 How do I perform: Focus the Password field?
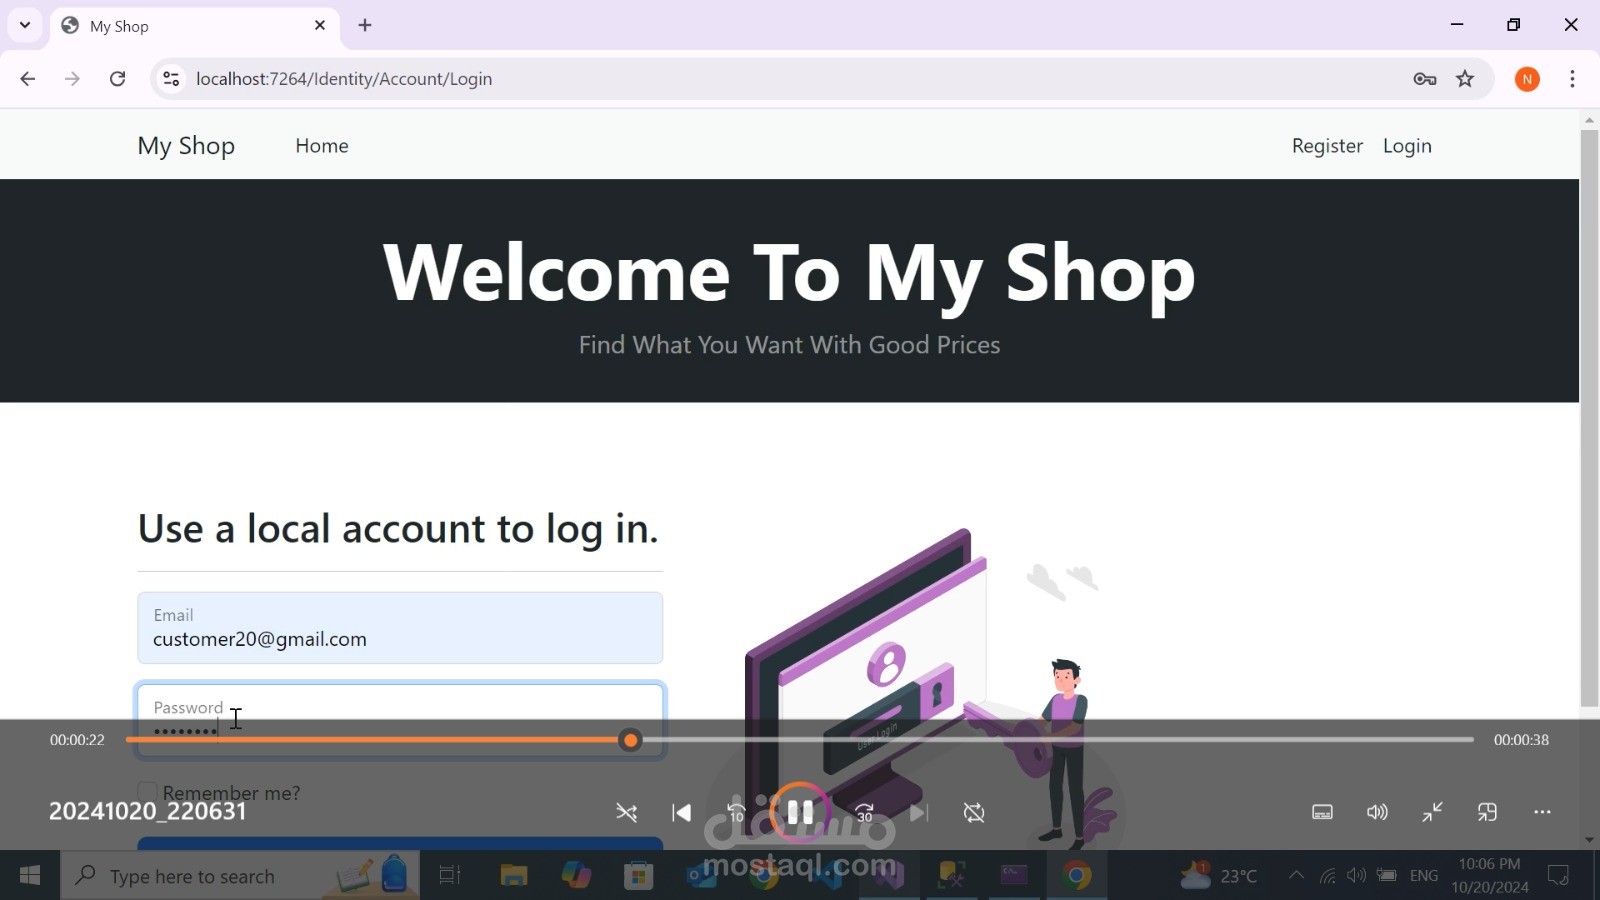click(400, 720)
